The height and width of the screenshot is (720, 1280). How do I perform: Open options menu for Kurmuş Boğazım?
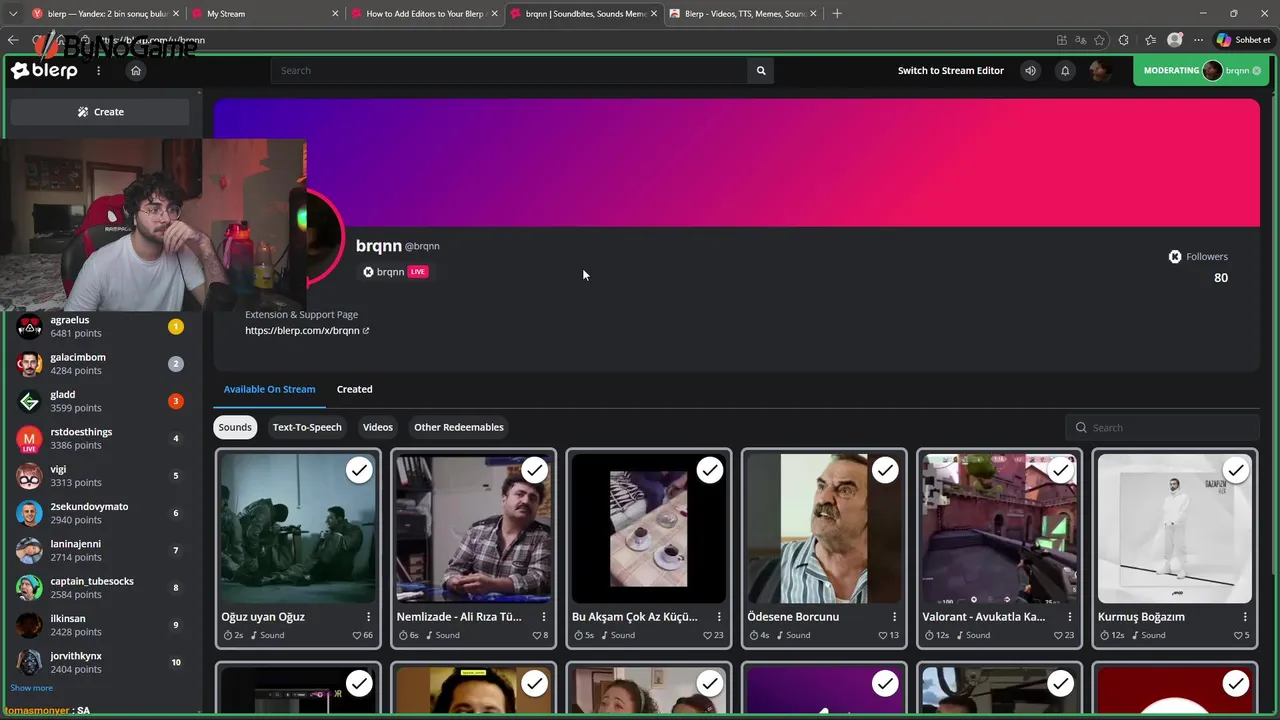[1245, 617]
